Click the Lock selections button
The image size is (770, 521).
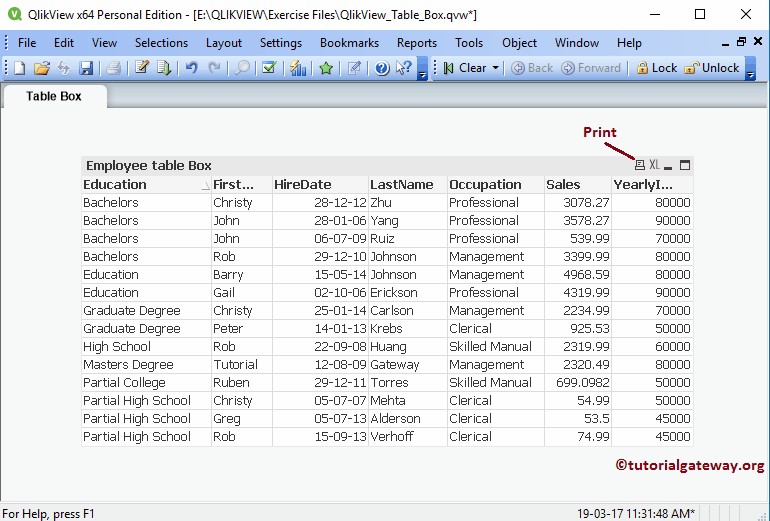click(655, 68)
